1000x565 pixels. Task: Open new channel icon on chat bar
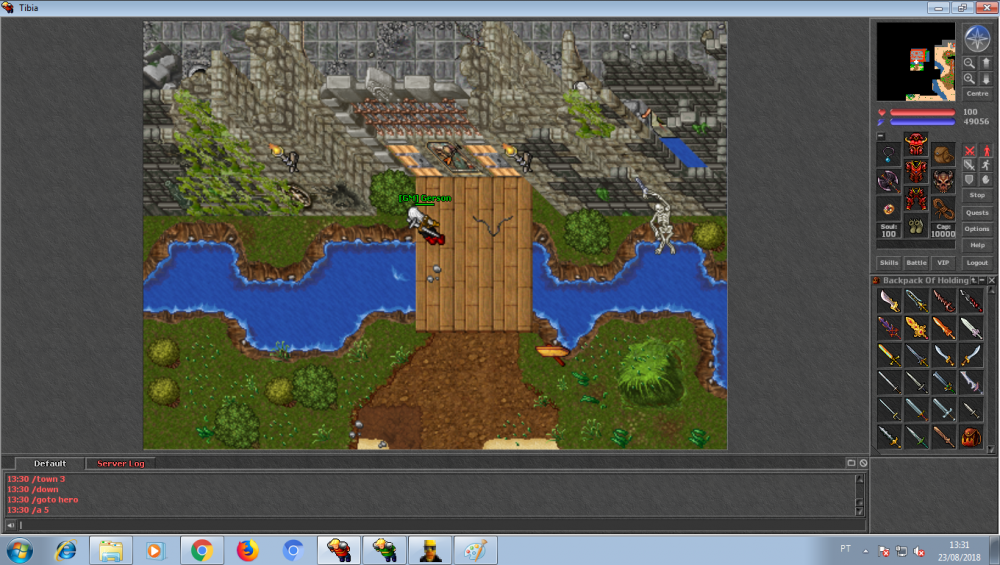coord(851,463)
